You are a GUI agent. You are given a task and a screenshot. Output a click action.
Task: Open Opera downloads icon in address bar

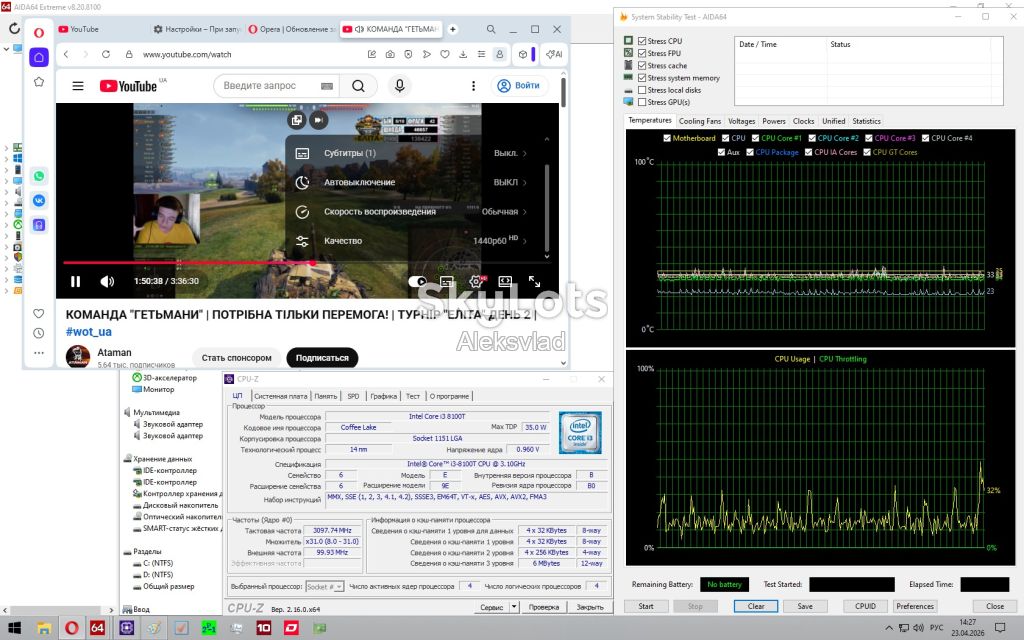click(463, 54)
